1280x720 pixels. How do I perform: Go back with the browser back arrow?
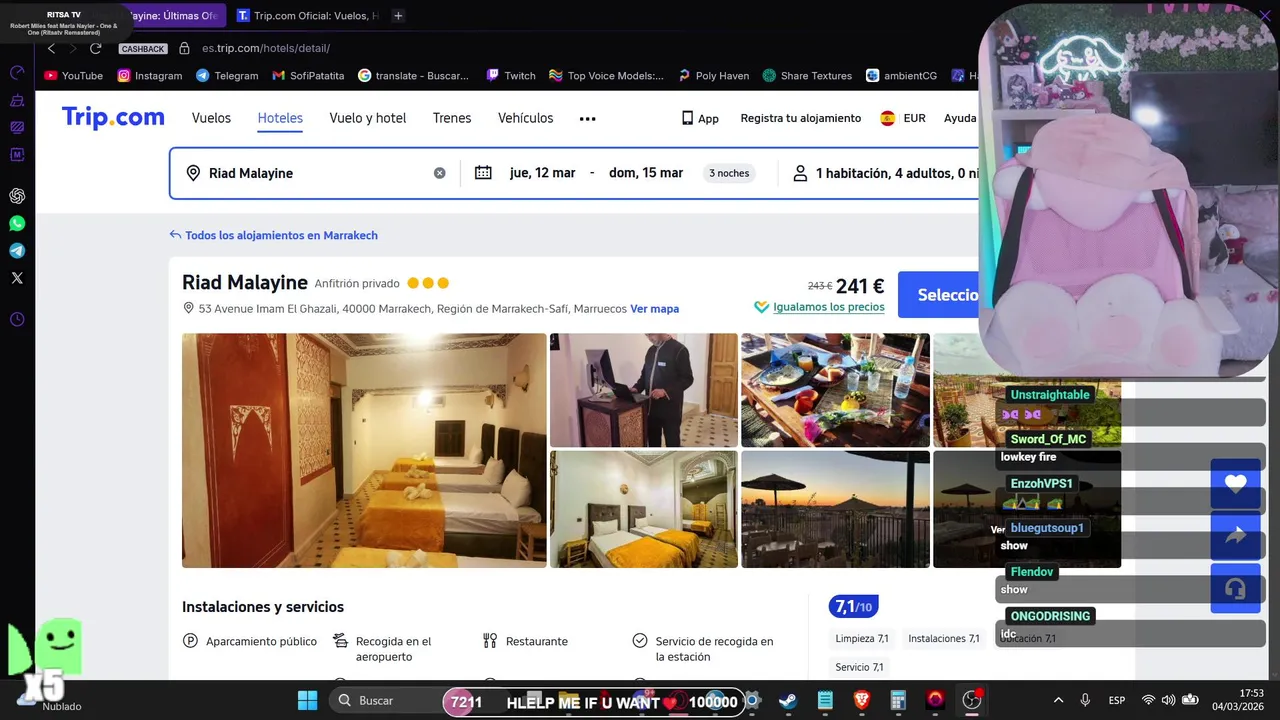51,48
